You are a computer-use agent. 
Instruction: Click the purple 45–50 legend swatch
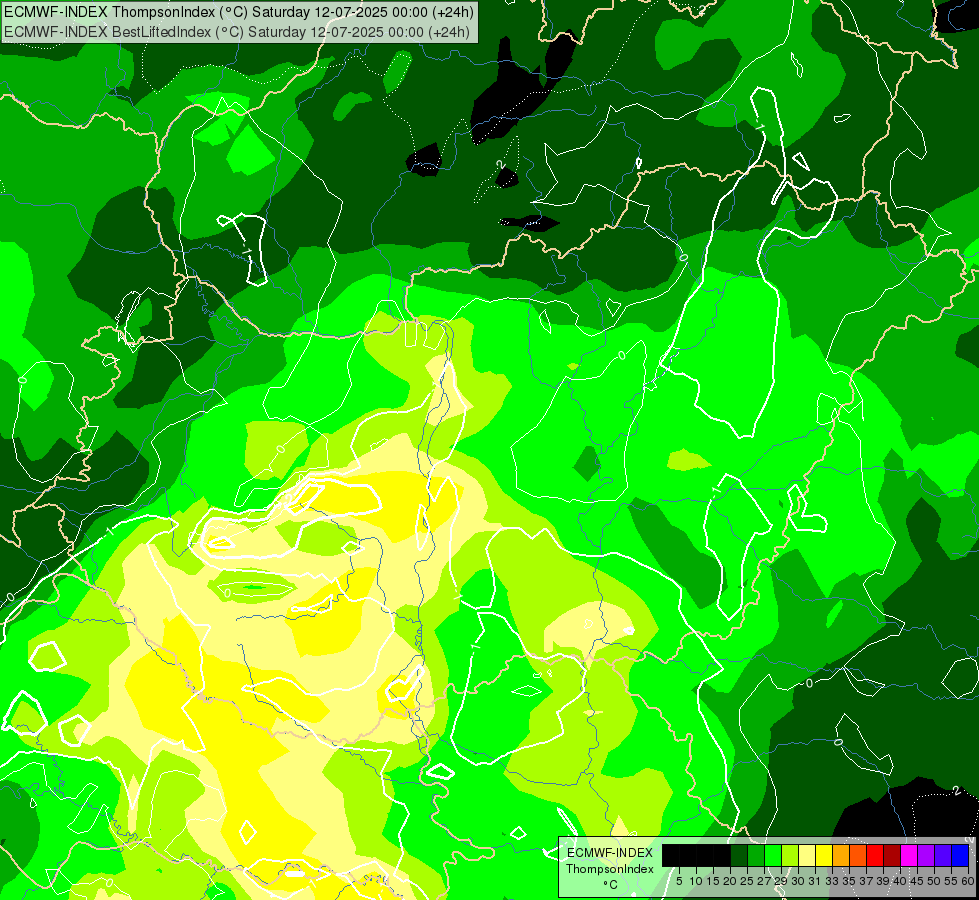coord(926,855)
